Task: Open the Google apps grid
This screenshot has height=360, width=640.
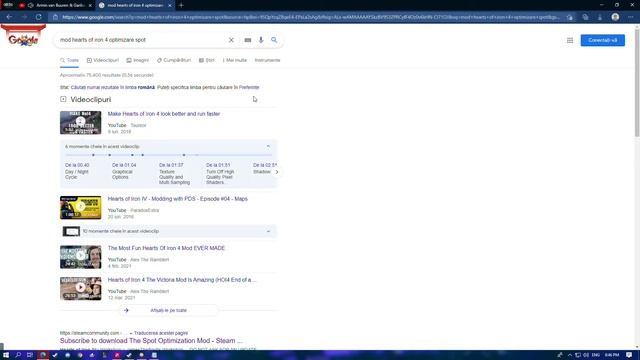Action: coord(570,40)
